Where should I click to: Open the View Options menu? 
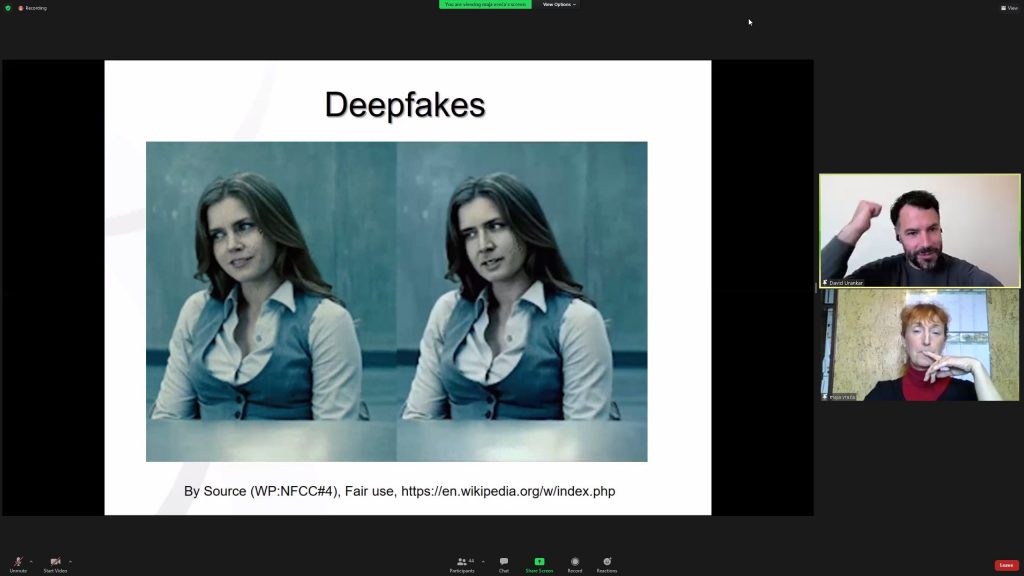[558, 5]
